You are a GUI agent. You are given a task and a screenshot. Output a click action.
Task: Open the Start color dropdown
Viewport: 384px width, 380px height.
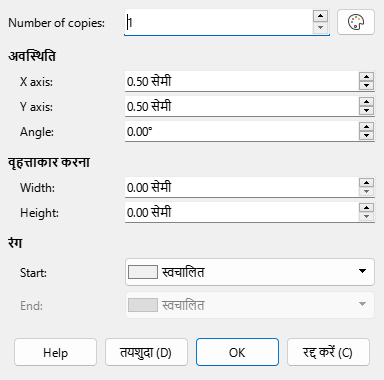pyautogui.click(x=250, y=272)
